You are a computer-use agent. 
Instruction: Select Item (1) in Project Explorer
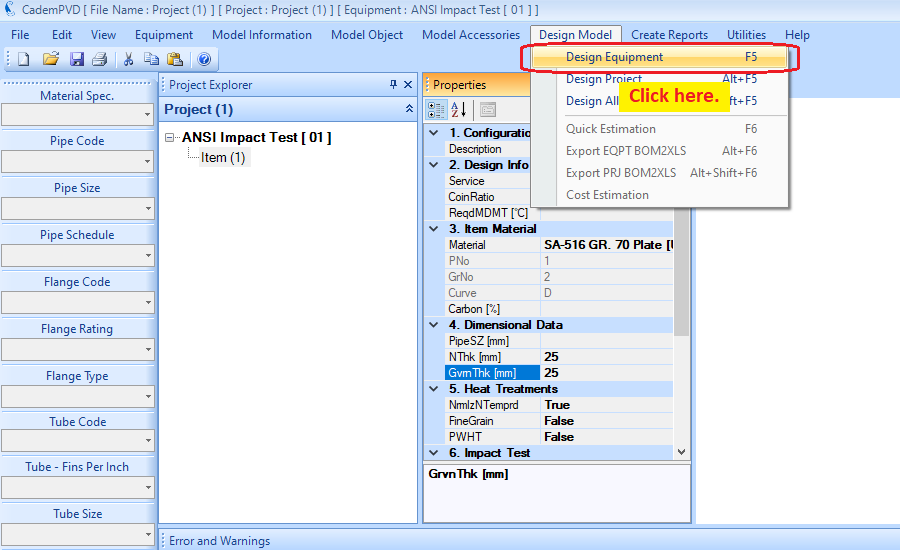pos(223,157)
